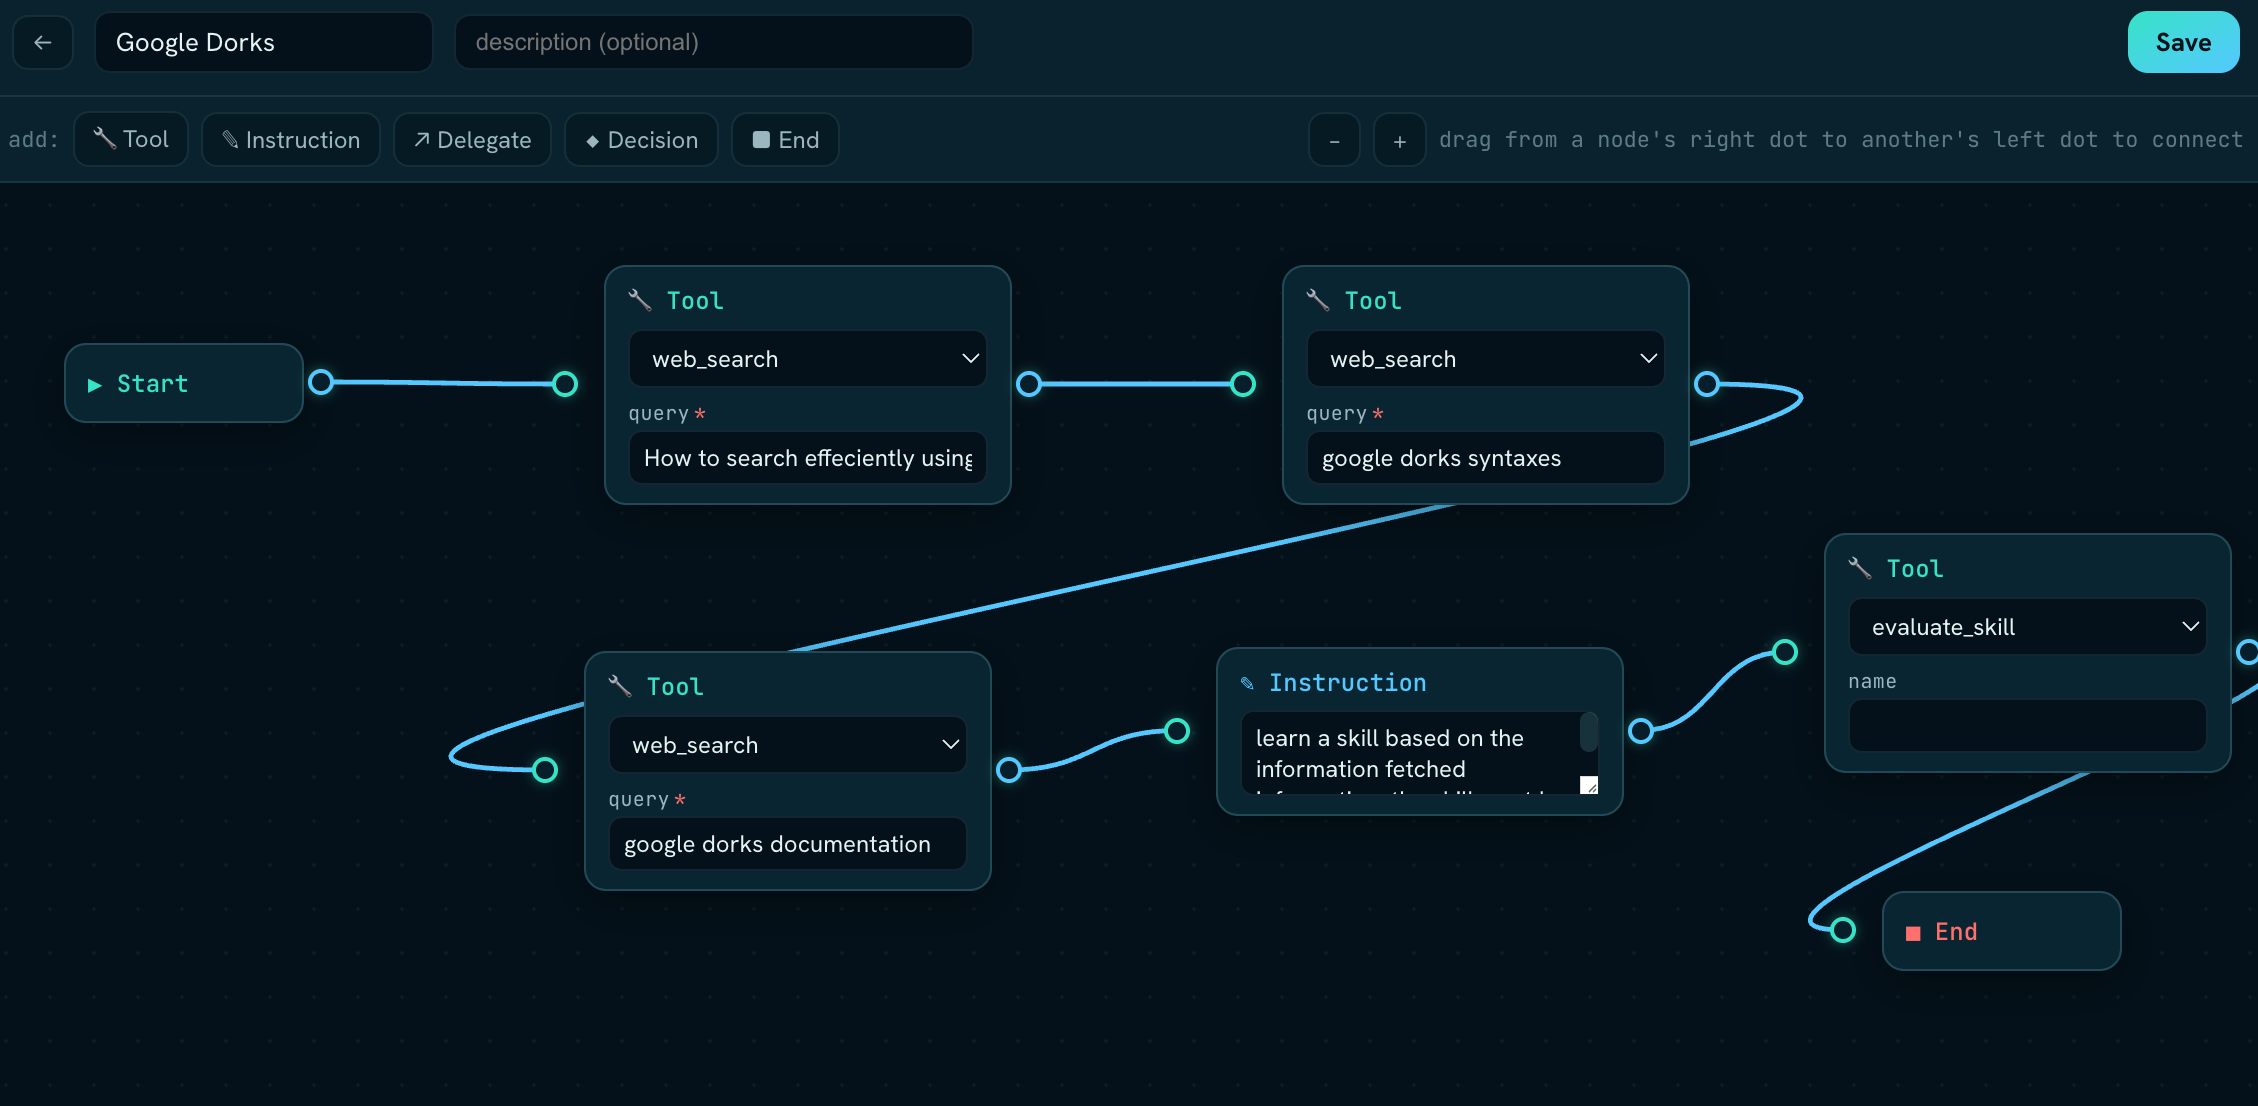Click the description (optional) field

pos(714,42)
